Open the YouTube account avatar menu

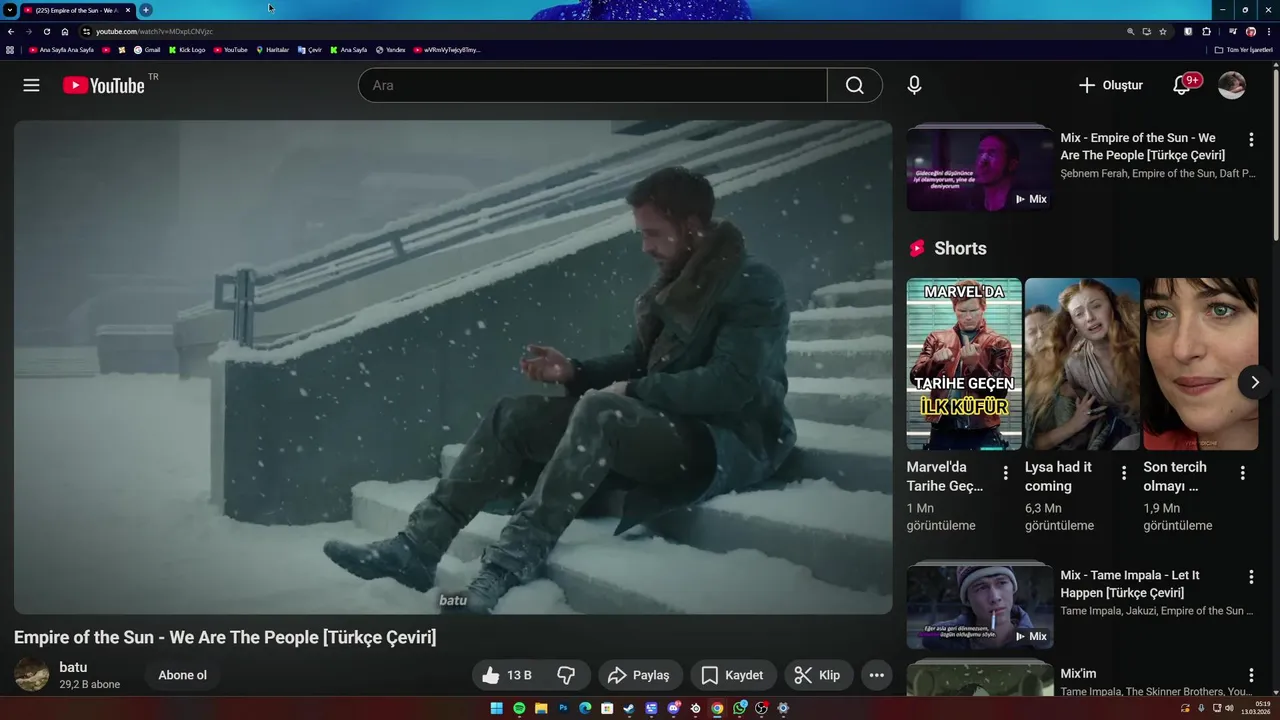pos(1232,85)
